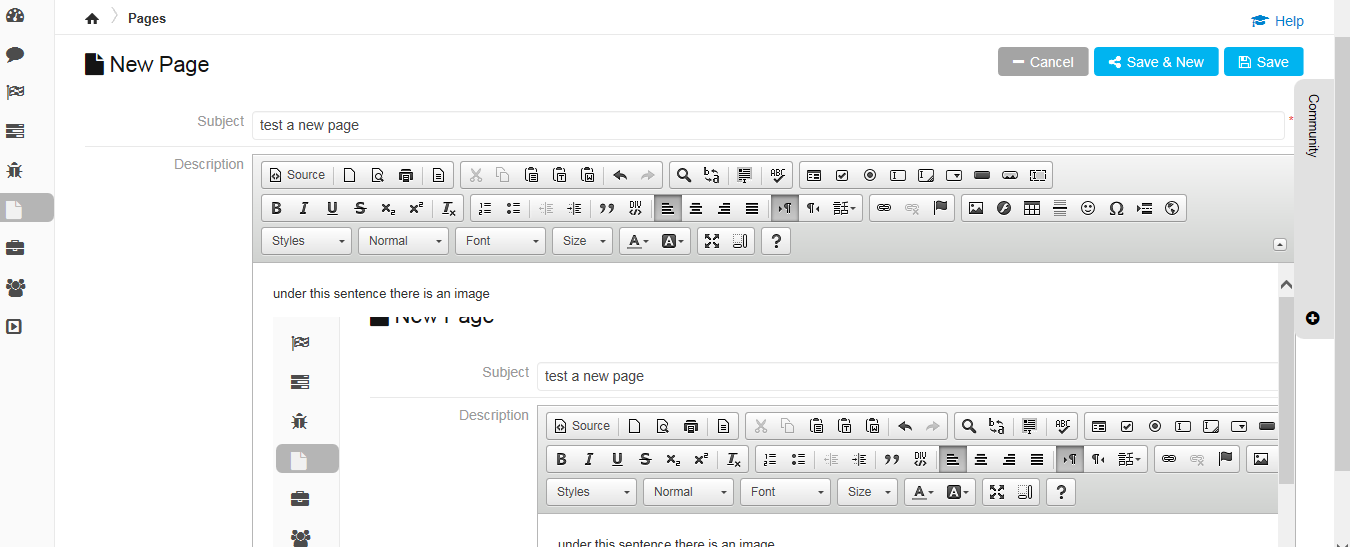
Task: Collapse the editor toolbar with the arrow
Action: [x=1279, y=244]
